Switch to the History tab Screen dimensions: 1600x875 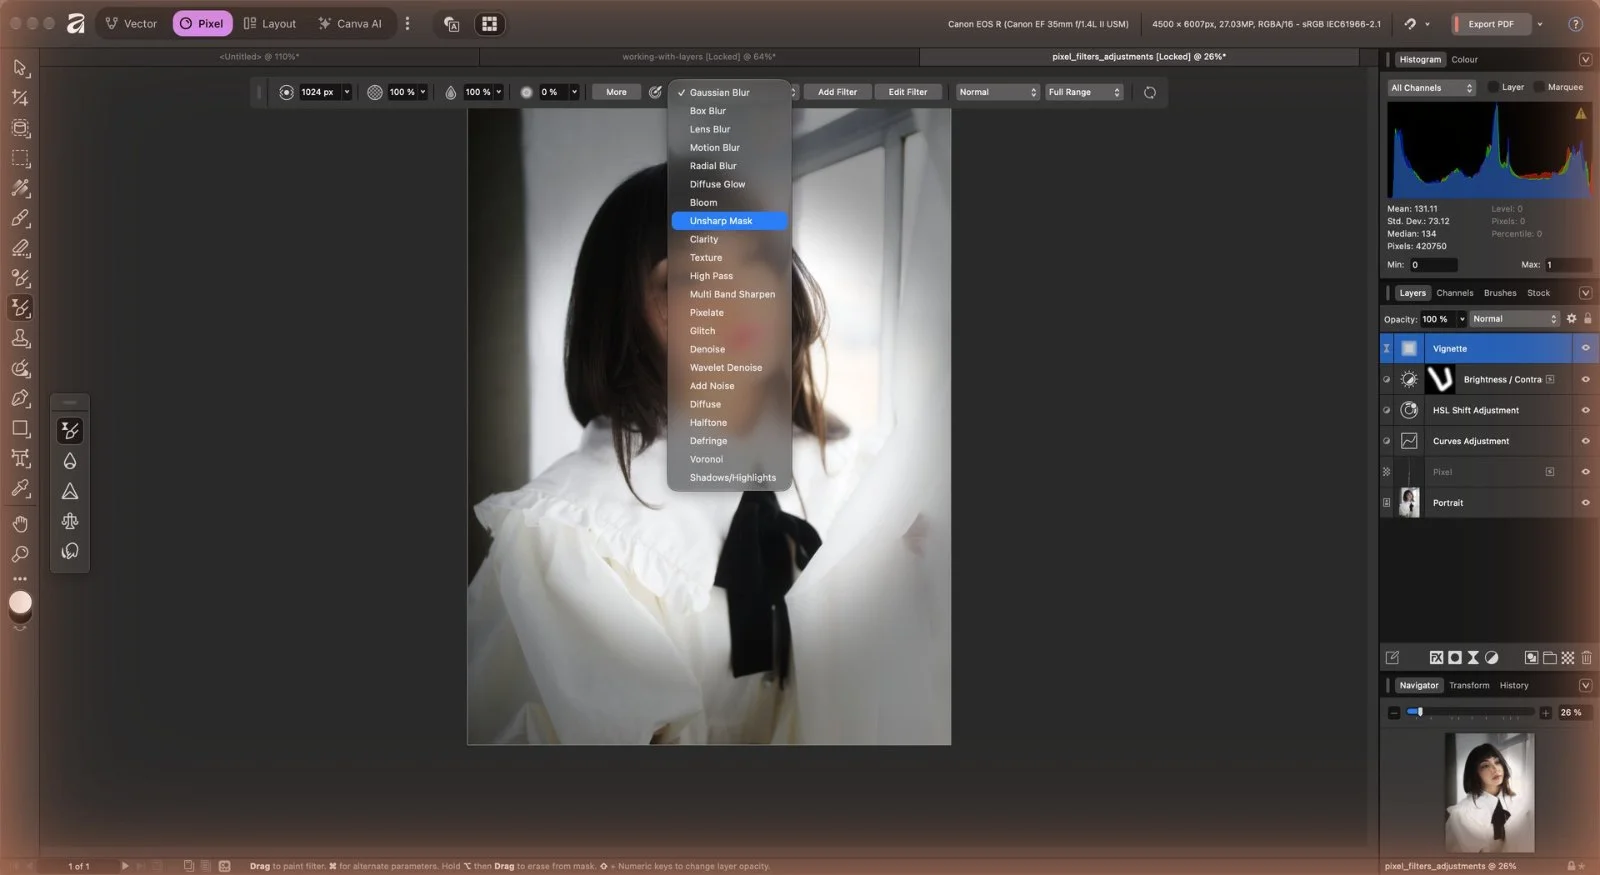pos(1513,686)
